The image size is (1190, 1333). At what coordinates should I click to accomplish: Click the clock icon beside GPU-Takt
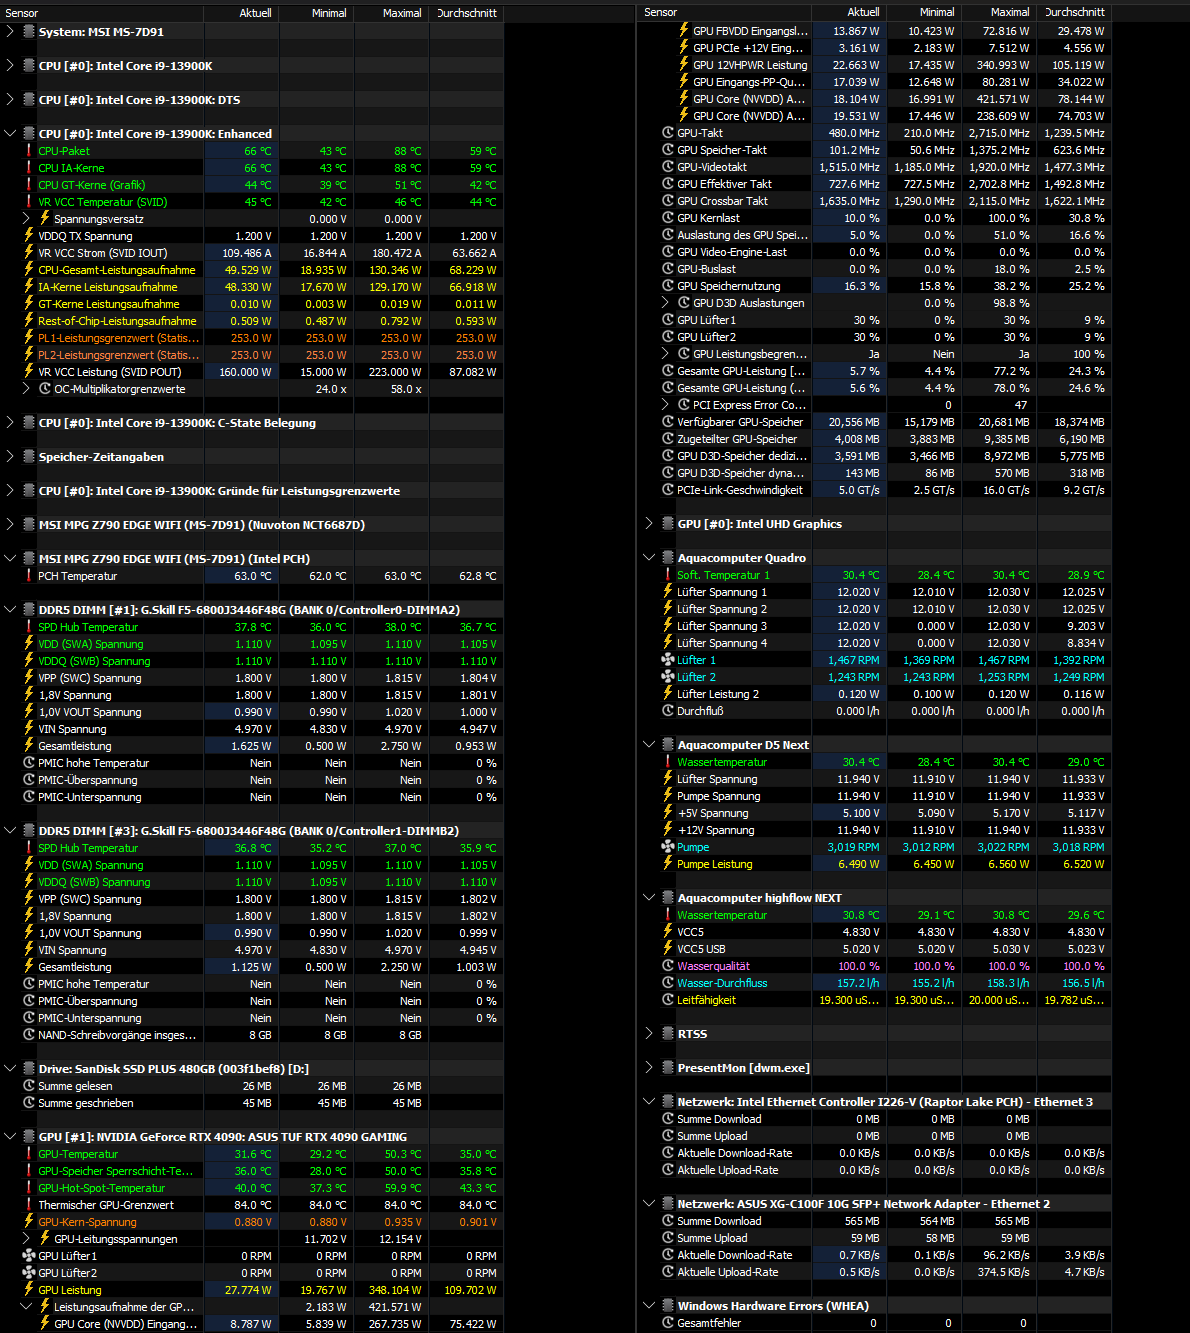click(x=668, y=133)
